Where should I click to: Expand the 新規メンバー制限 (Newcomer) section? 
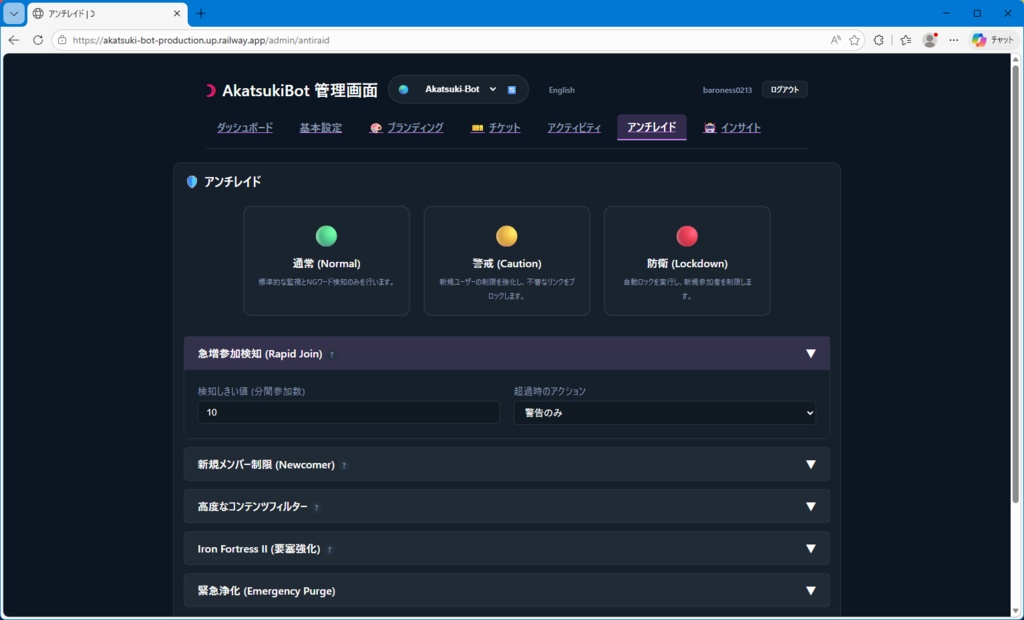[x=505, y=464]
